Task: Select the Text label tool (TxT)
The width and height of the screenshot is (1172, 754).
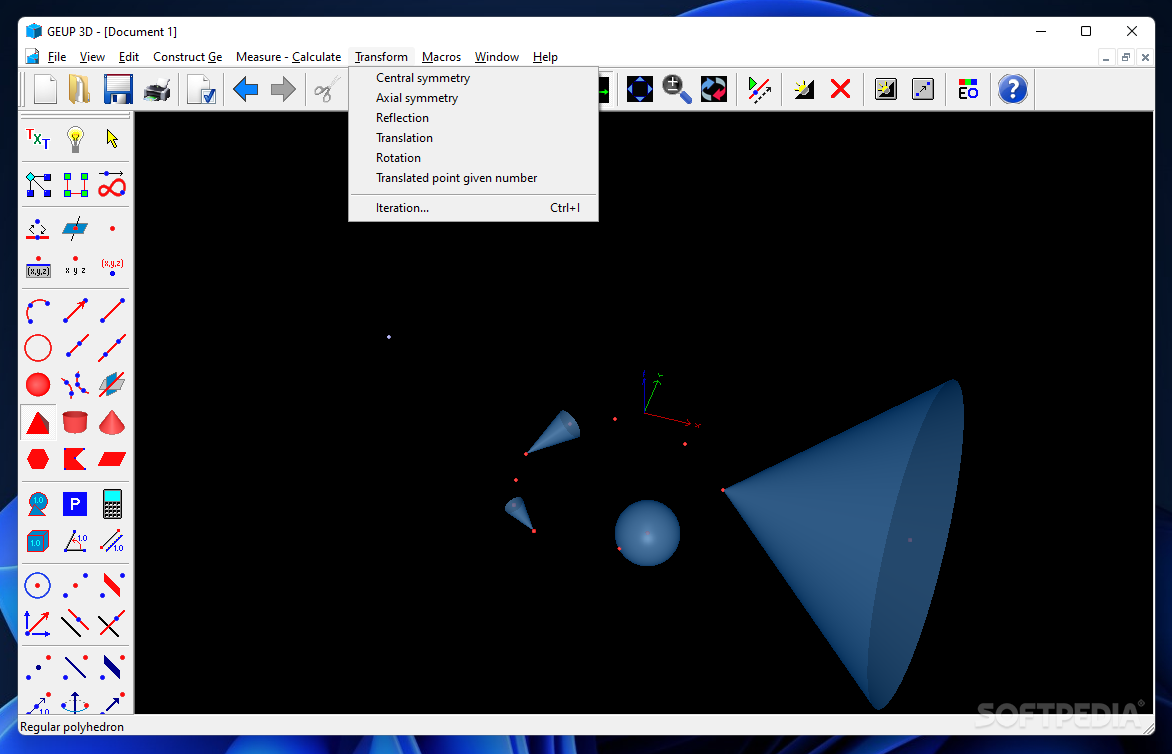Action: 38,139
